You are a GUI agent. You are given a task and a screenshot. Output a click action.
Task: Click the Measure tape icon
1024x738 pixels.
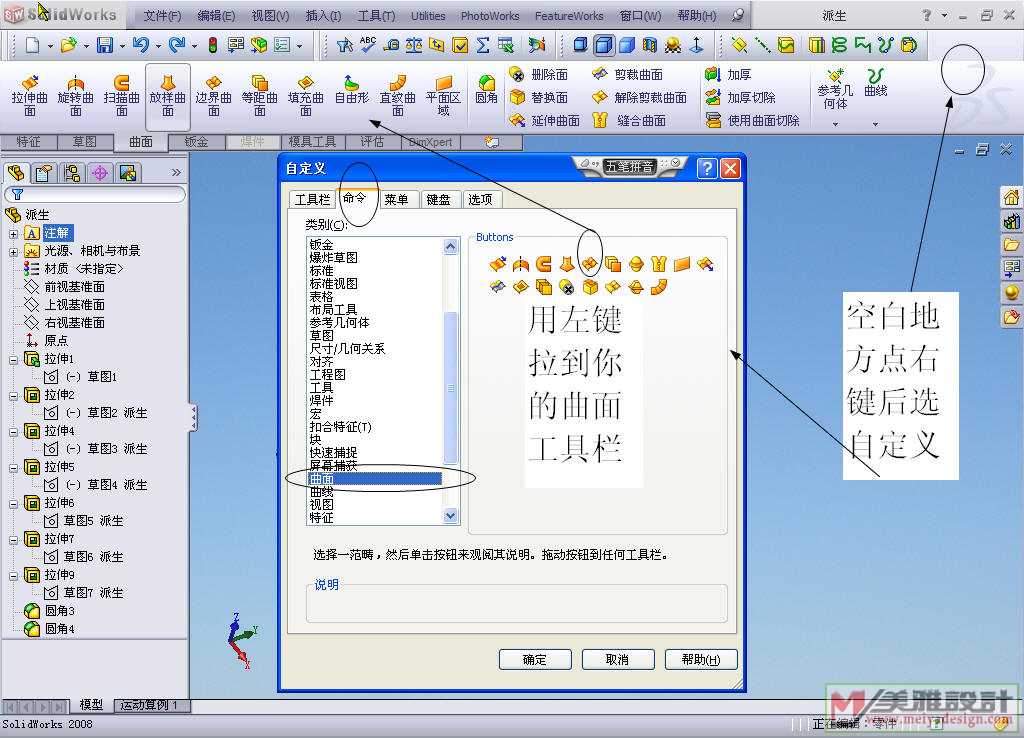pyautogui.click(x=391, y=44)
